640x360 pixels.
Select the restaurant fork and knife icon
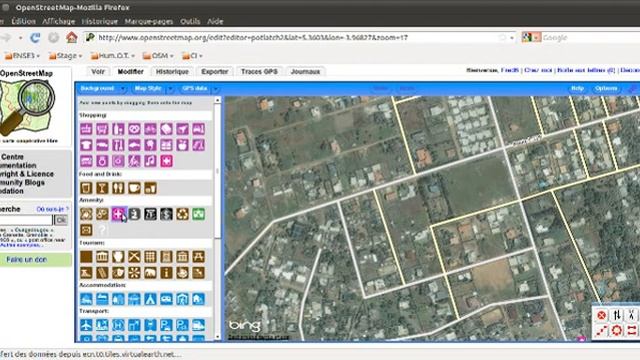pos(118,188)
